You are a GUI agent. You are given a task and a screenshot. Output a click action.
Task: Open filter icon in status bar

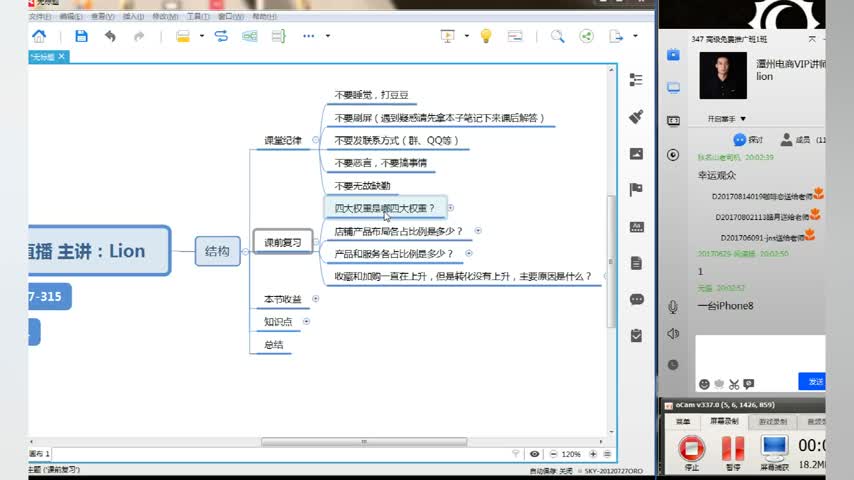click(516, 453)
